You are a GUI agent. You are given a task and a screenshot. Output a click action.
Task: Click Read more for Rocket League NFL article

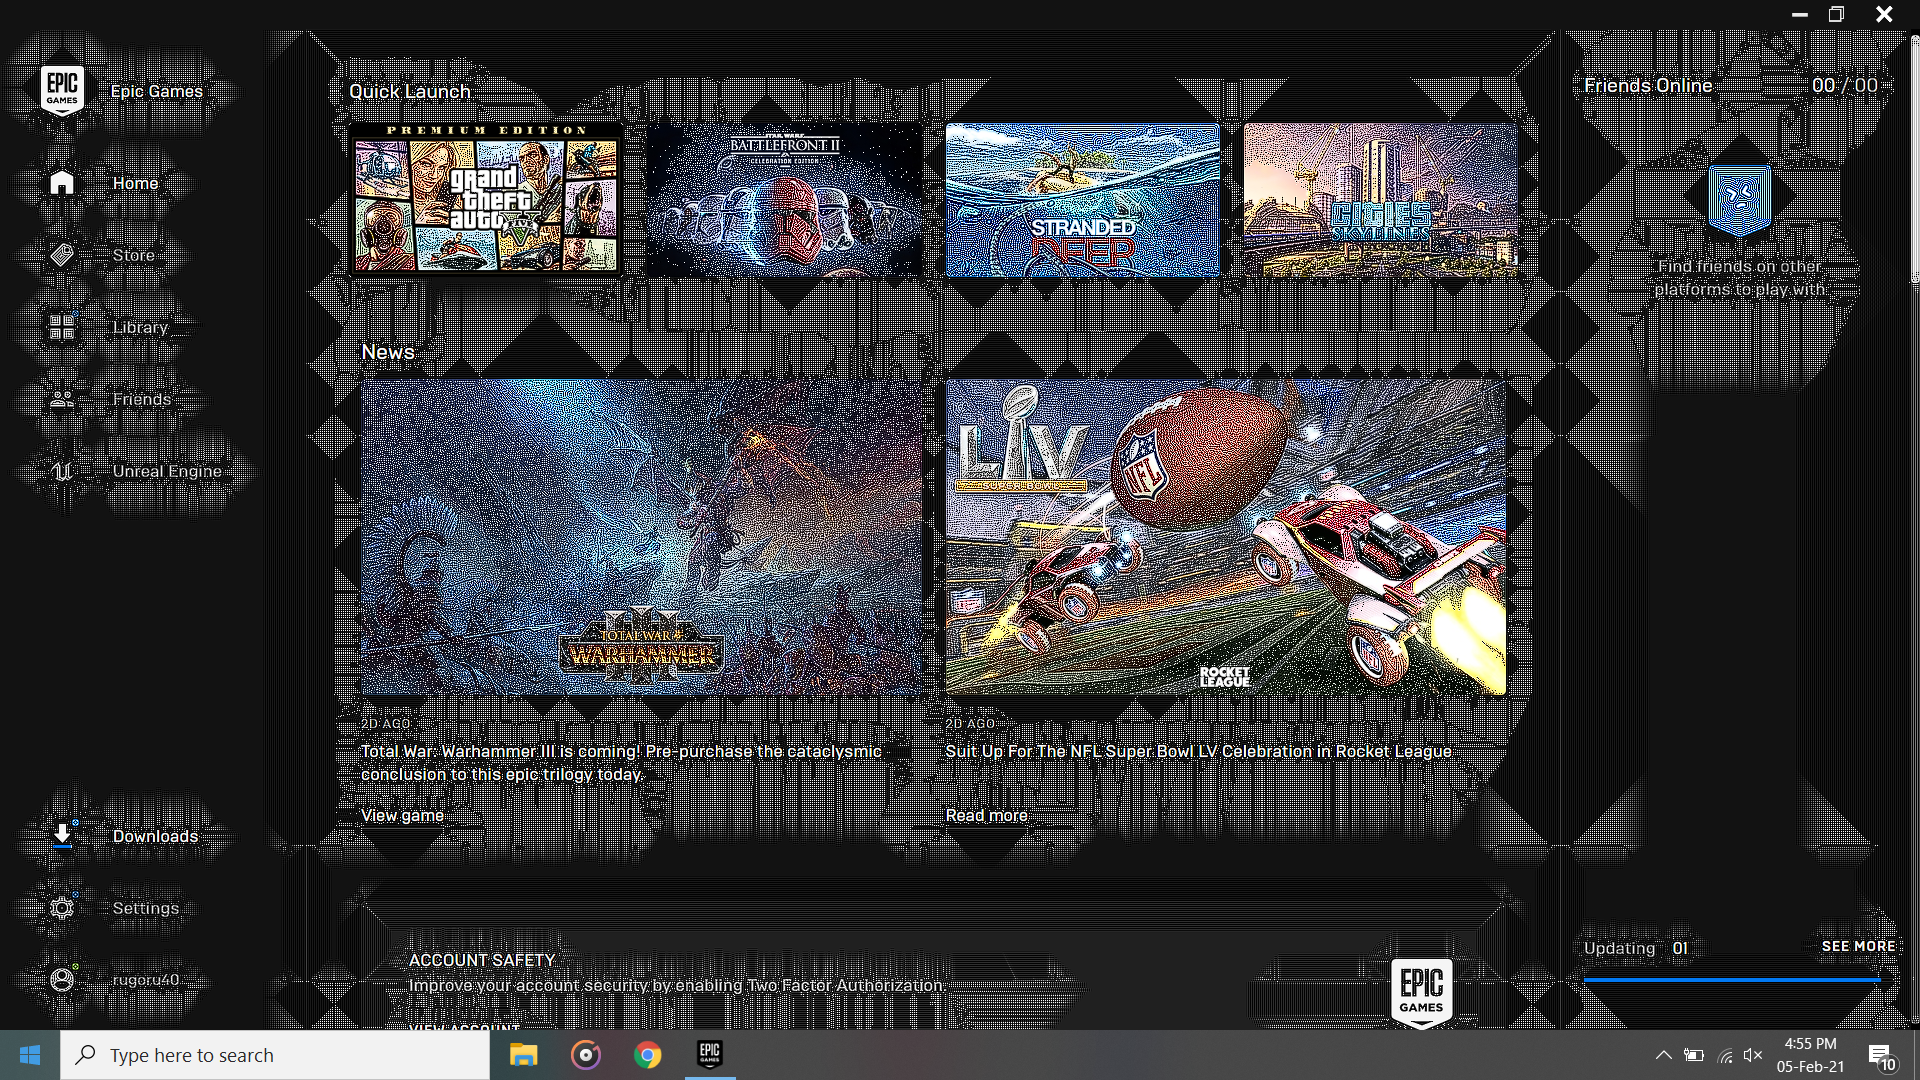986,814
